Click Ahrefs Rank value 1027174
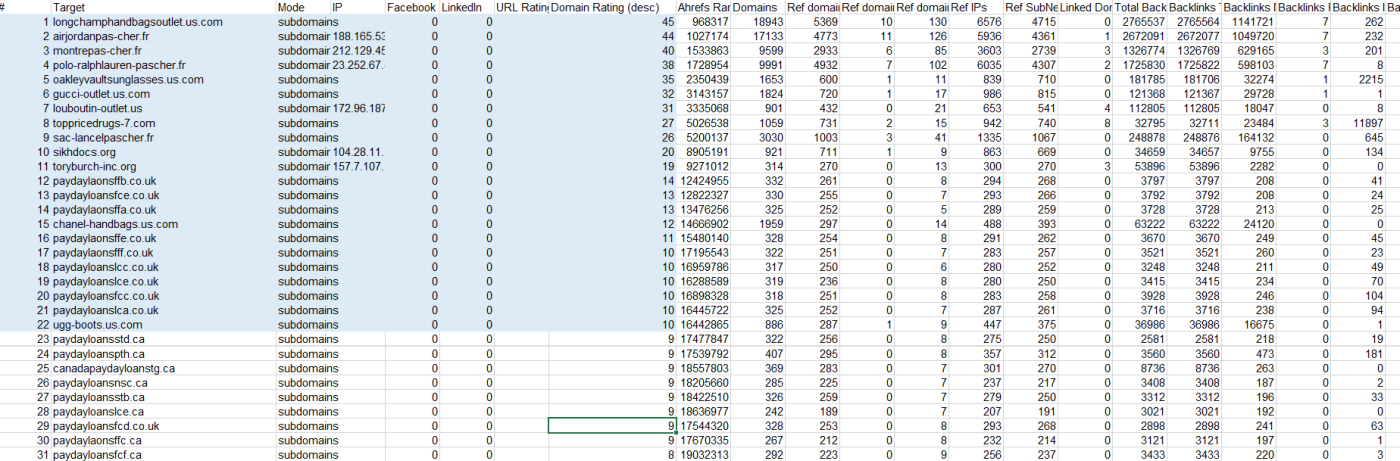Screen dimensions: 1400x461 706,36
